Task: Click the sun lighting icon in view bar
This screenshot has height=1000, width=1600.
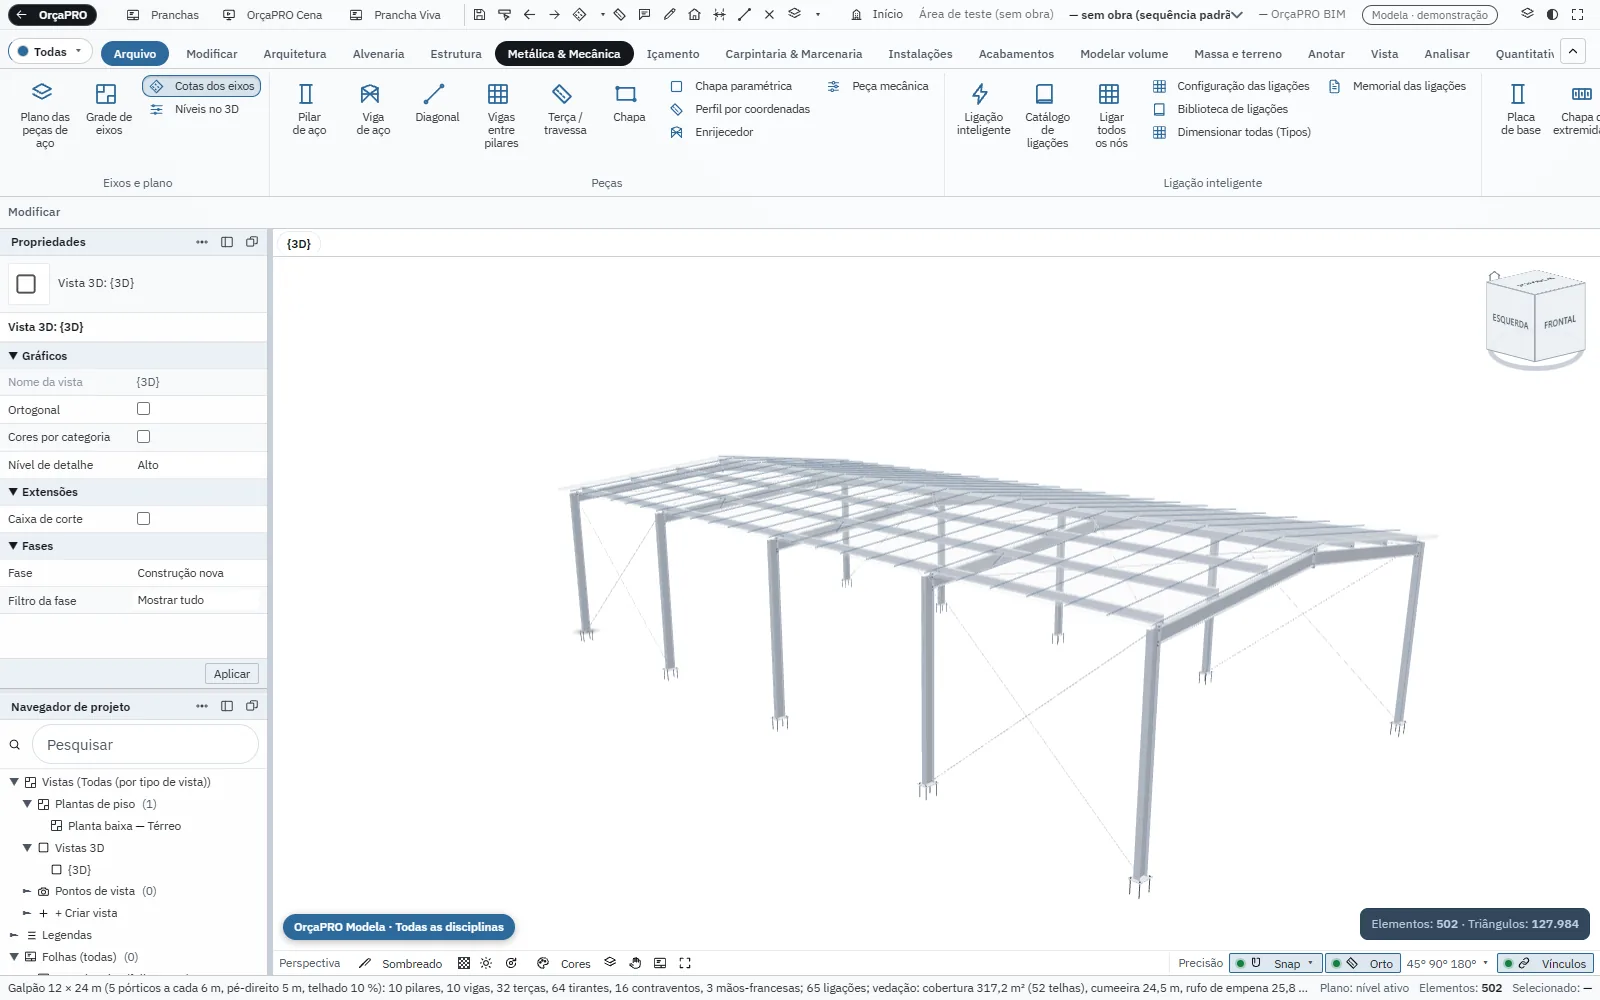Action: click(x=486, y=963)
